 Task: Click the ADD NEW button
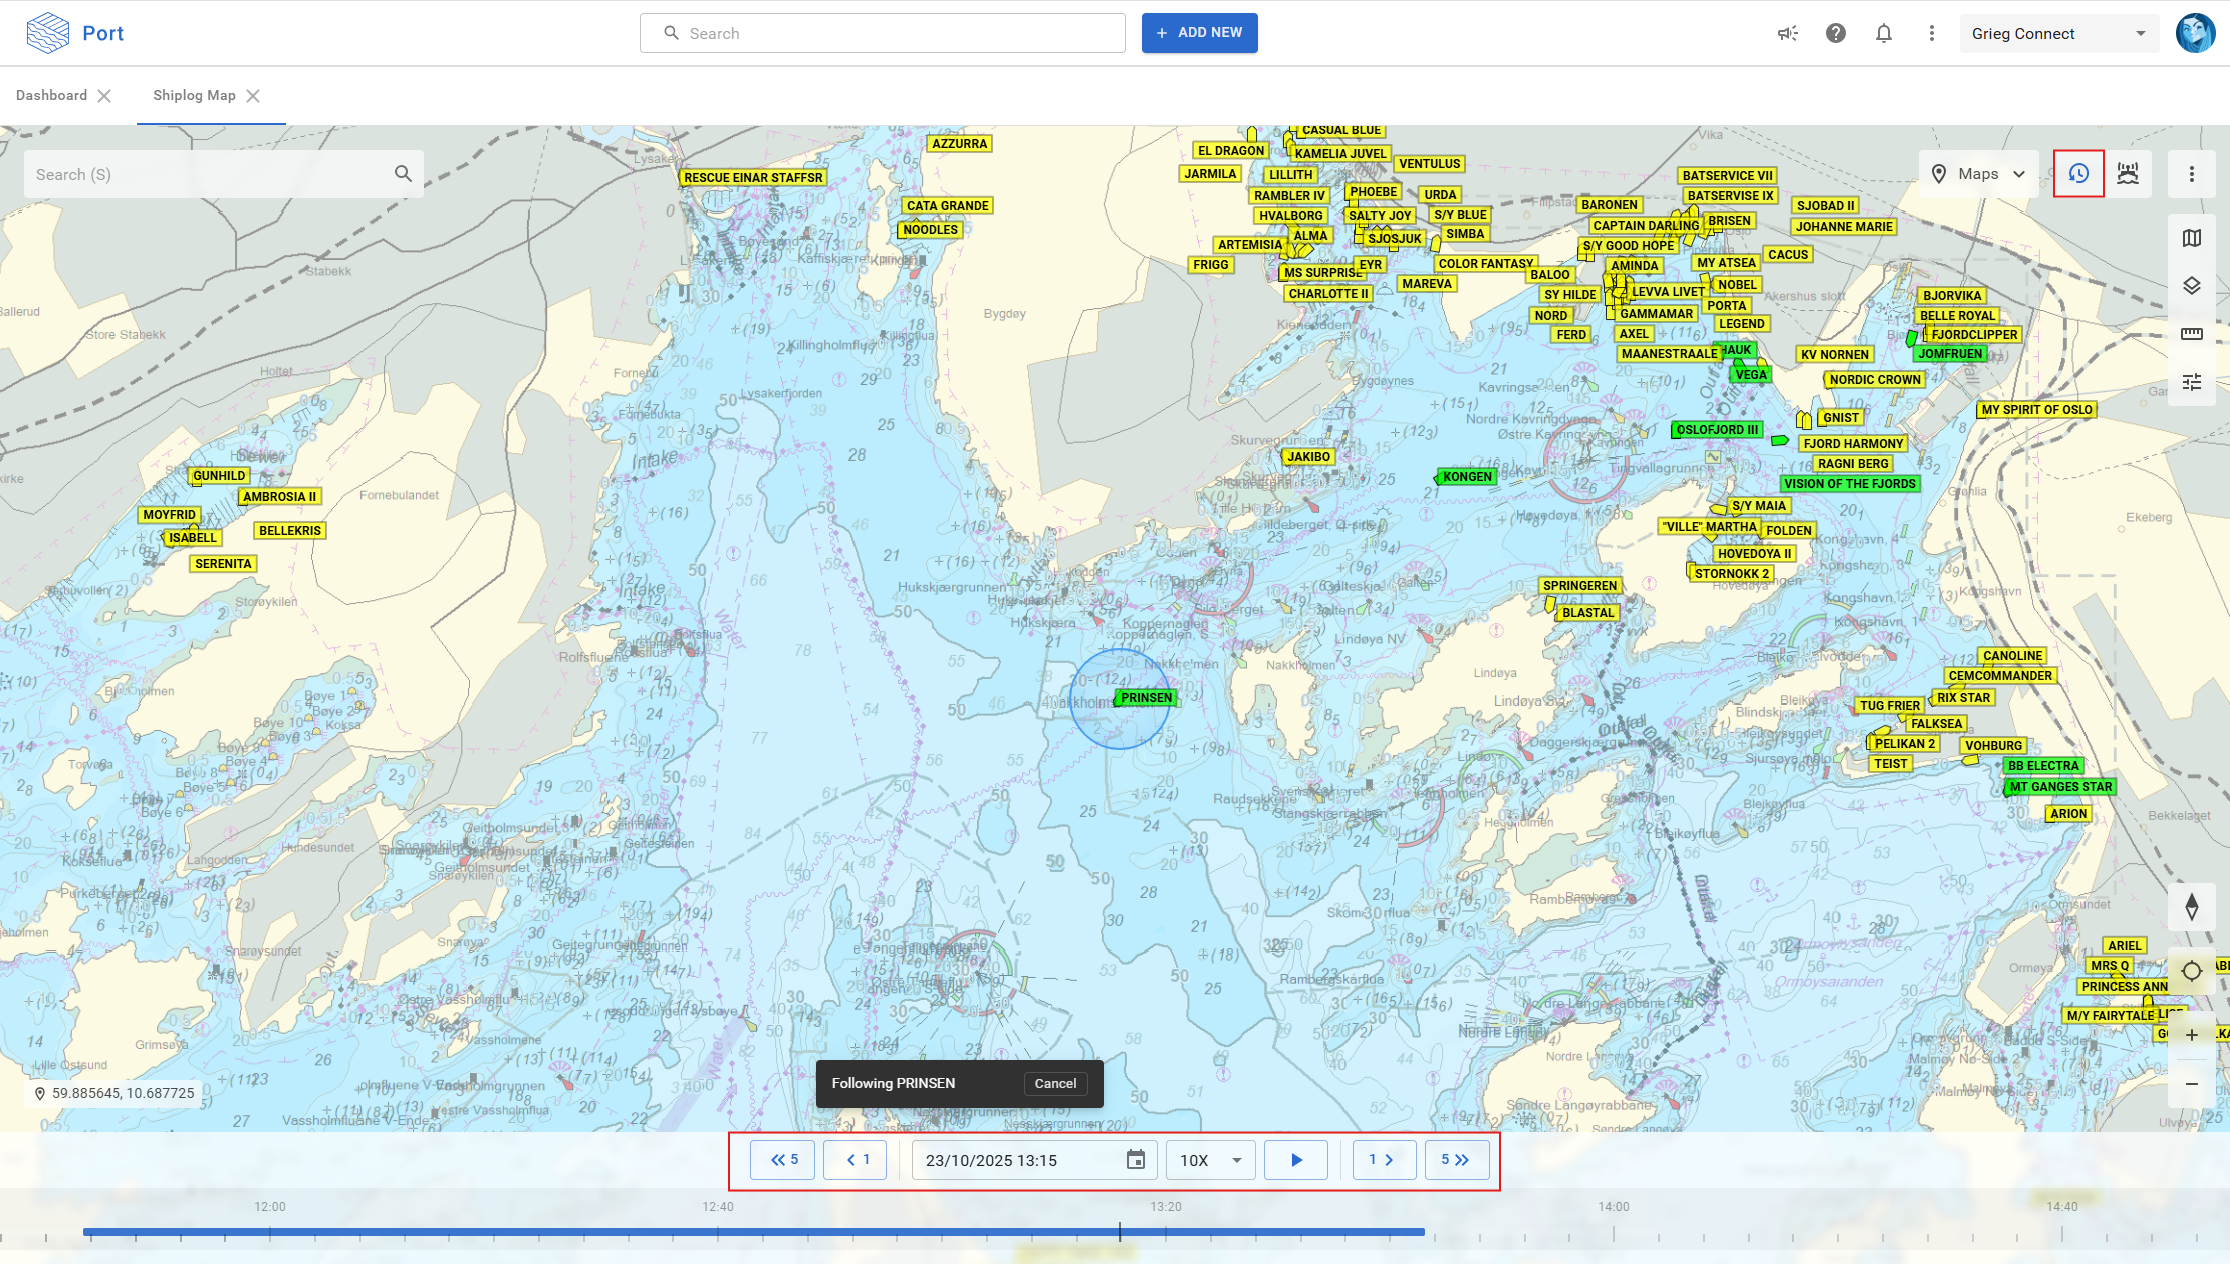(1199, 33)
